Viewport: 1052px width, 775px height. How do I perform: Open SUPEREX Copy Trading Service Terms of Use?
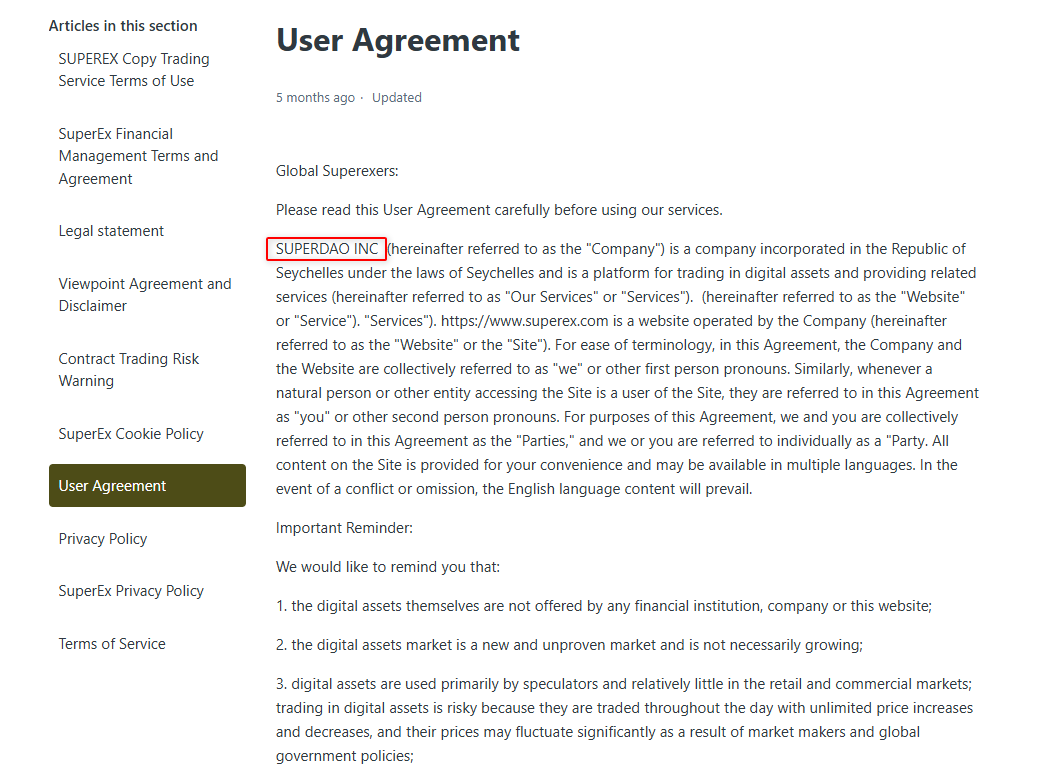tap(134, 70)
